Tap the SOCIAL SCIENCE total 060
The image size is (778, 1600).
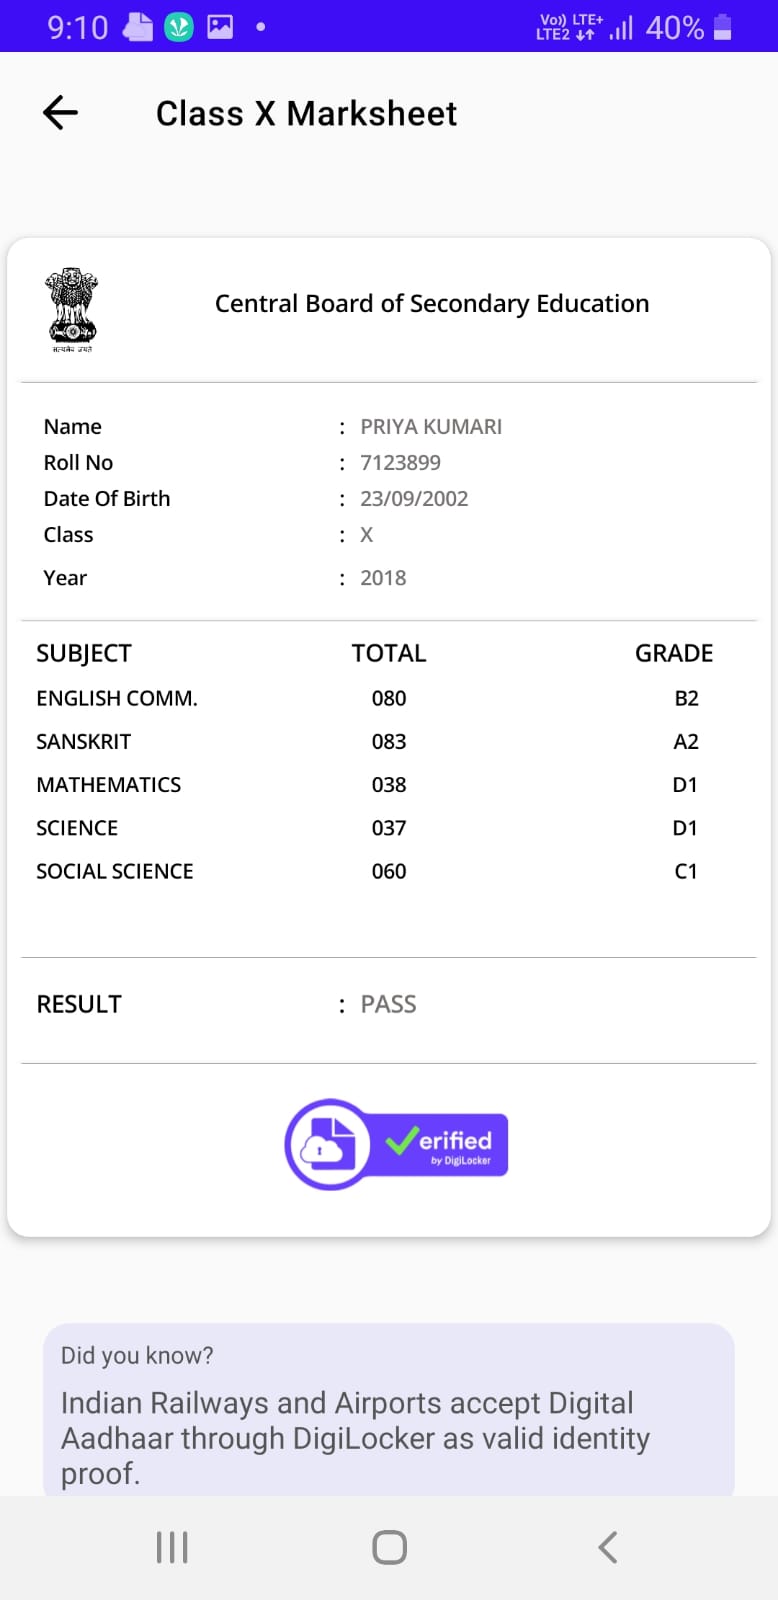[389, 872]
